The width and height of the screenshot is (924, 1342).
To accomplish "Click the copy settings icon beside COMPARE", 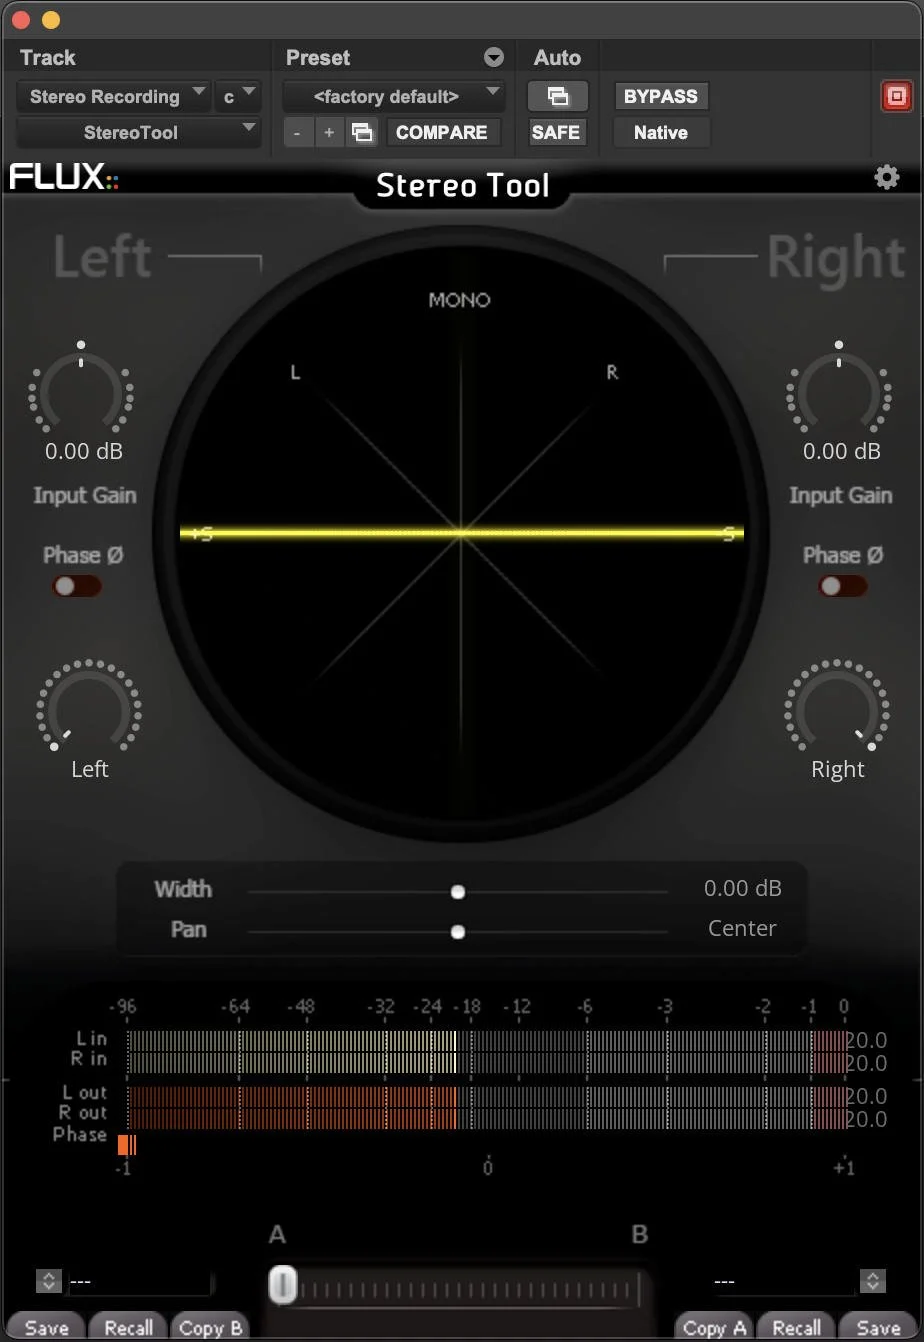I will pyautogui.click(x=362, y=132).
